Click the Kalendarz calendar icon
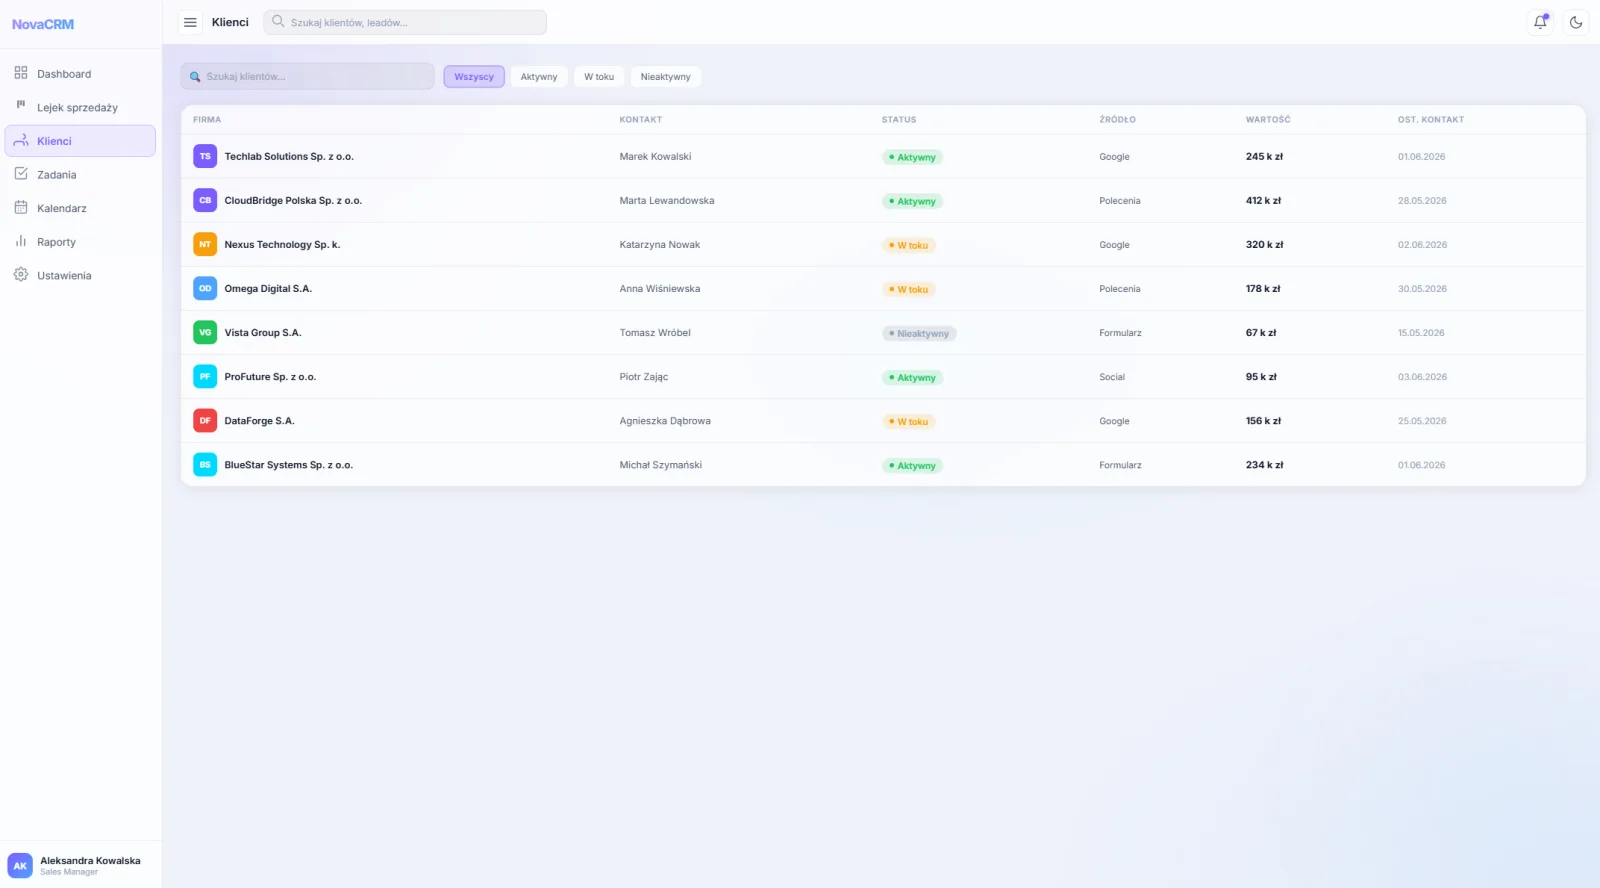The image size is (1600, 888). [21, 208]
